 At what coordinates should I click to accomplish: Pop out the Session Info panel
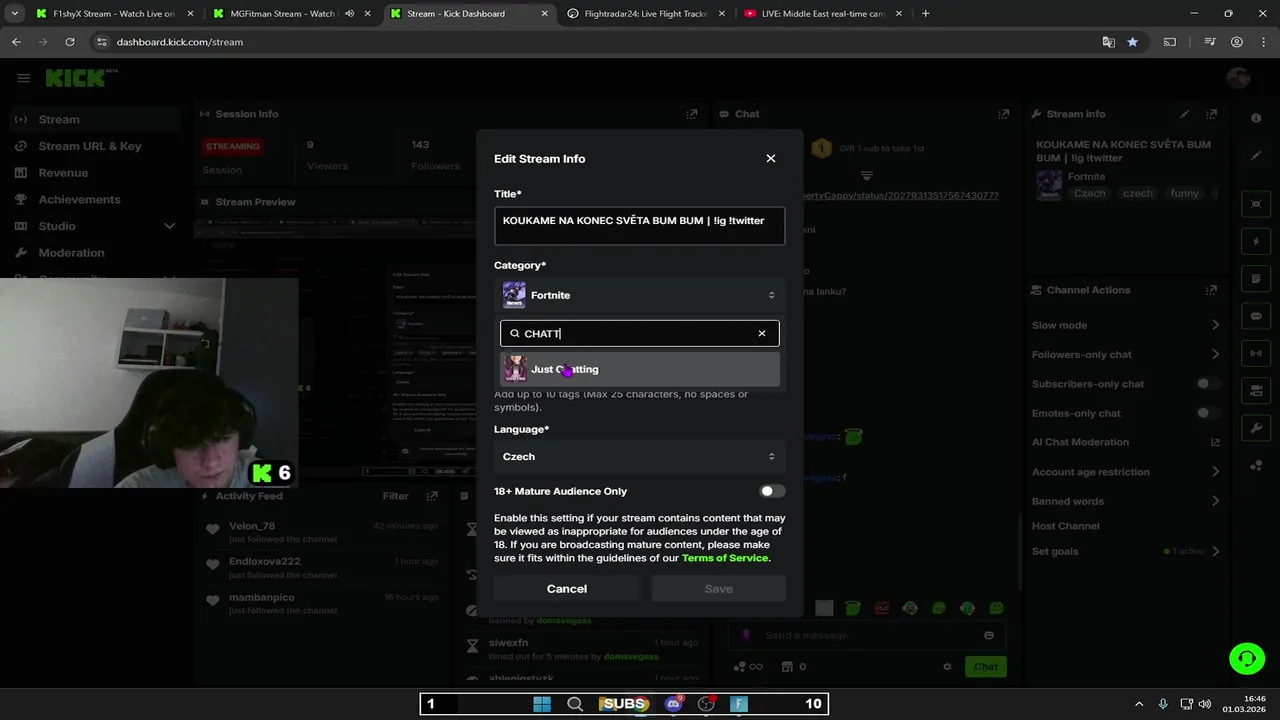point(691,114)
